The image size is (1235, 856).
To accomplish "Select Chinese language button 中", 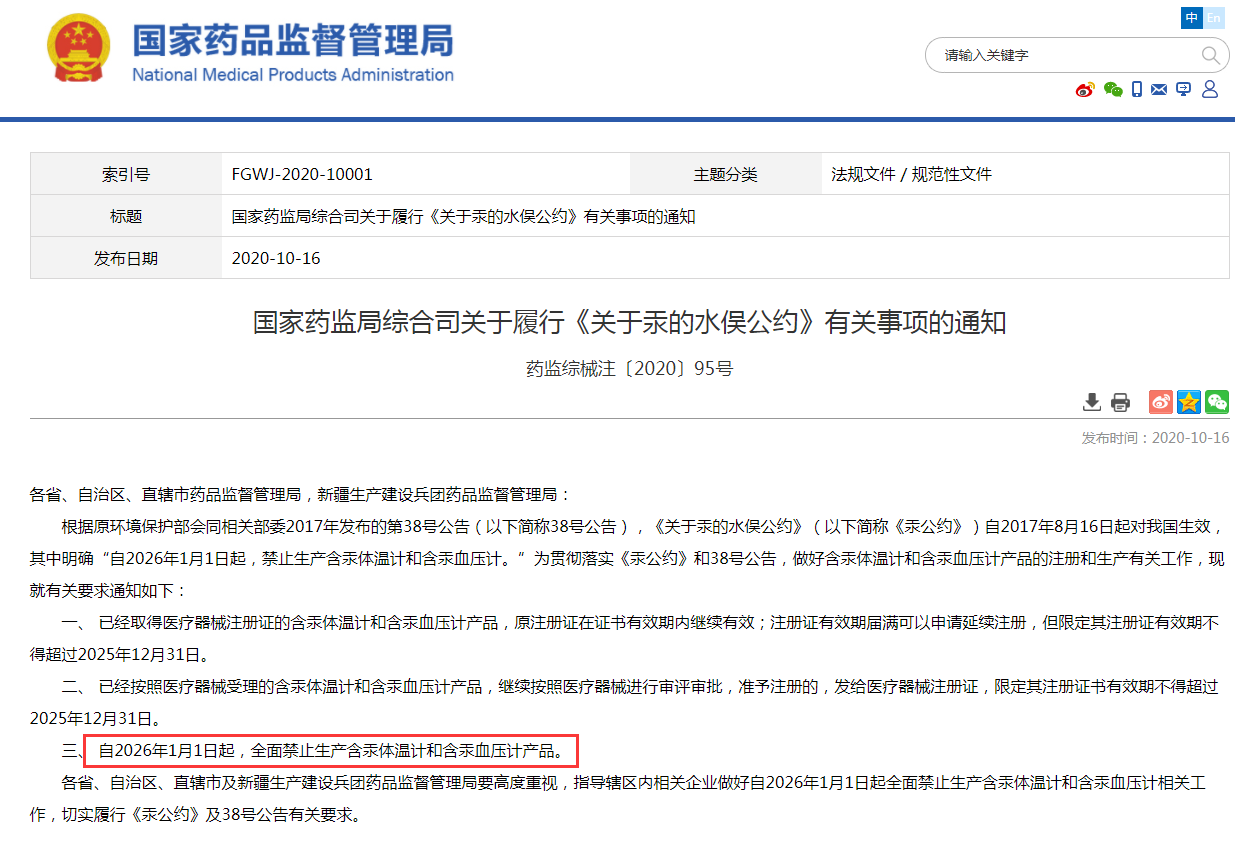I will tap(1191, 18).
